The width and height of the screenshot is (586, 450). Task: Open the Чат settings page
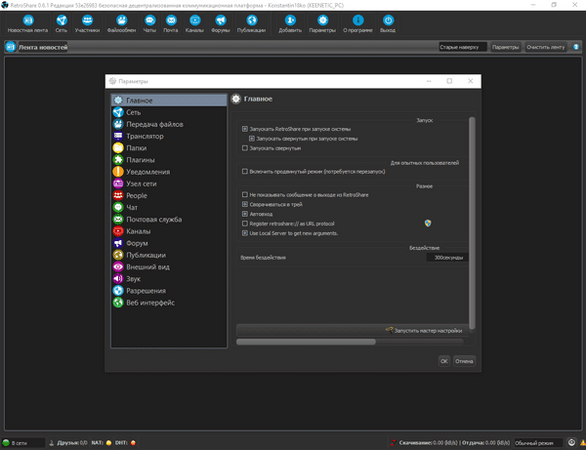pos(169,207)
